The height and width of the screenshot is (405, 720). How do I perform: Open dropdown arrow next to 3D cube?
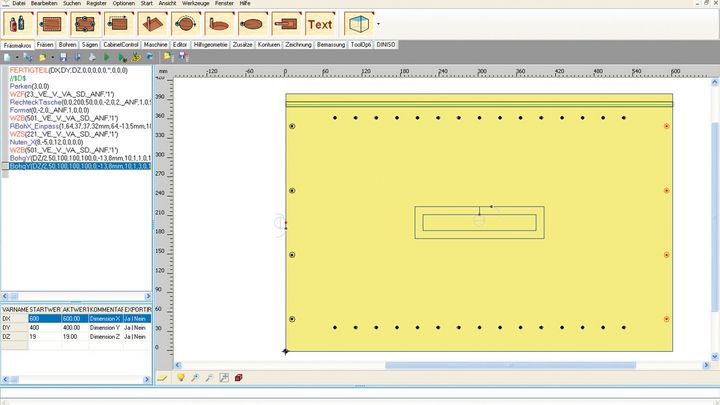click(378, 23)
